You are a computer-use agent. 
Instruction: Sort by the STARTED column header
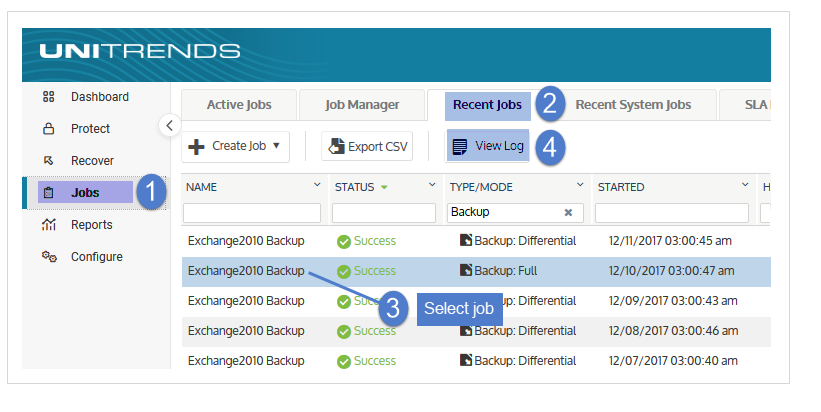click(x=621, y=187)
